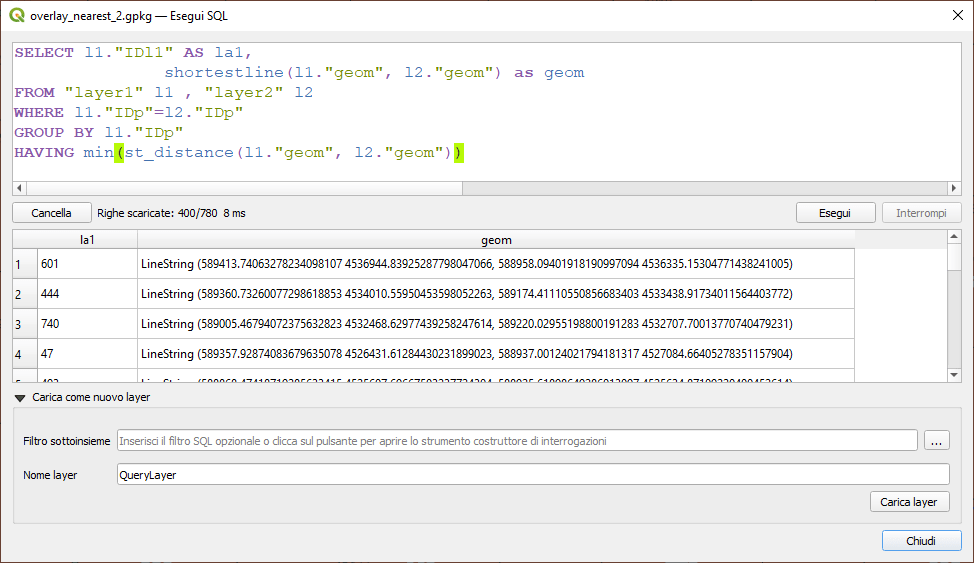
Task: Run the query with Esegui
Action: pyautogui.click(x=835, y=213)
